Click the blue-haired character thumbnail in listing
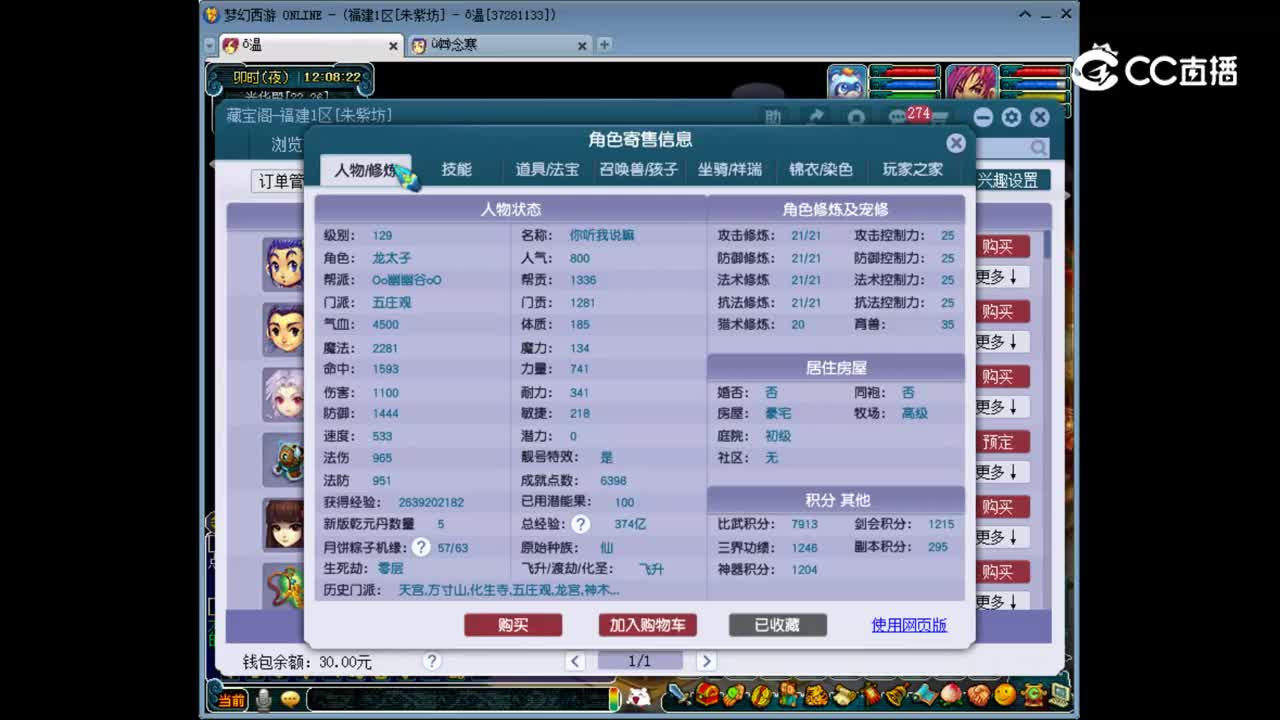This screenshot has height=720, width=1280. coord(284,263)
